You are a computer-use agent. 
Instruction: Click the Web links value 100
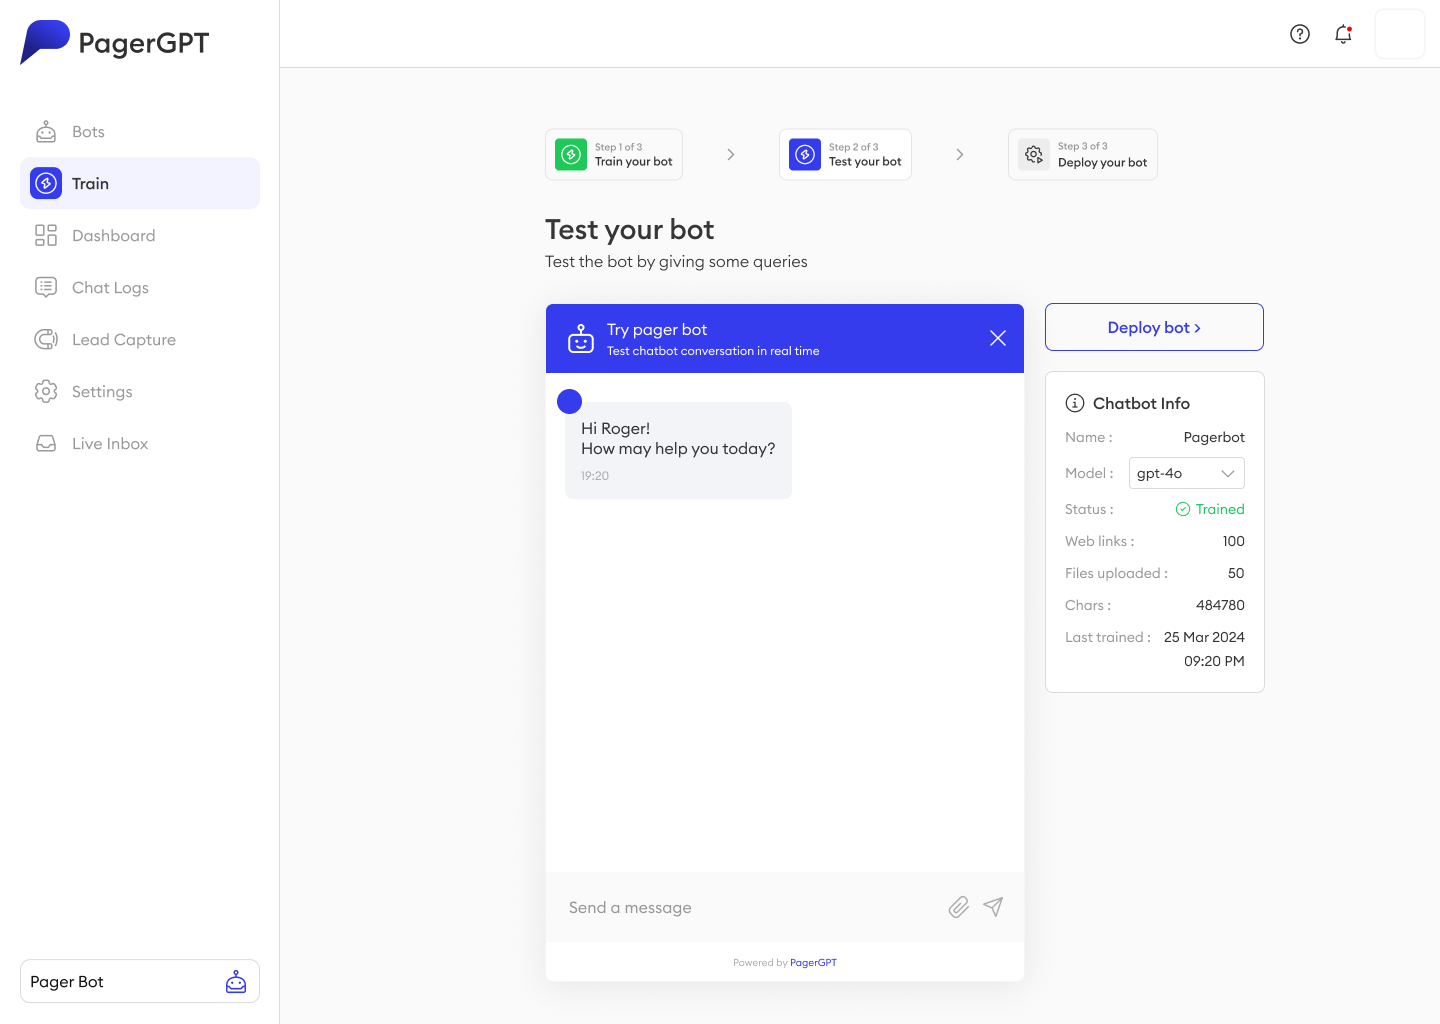[x=1234, y=541]
